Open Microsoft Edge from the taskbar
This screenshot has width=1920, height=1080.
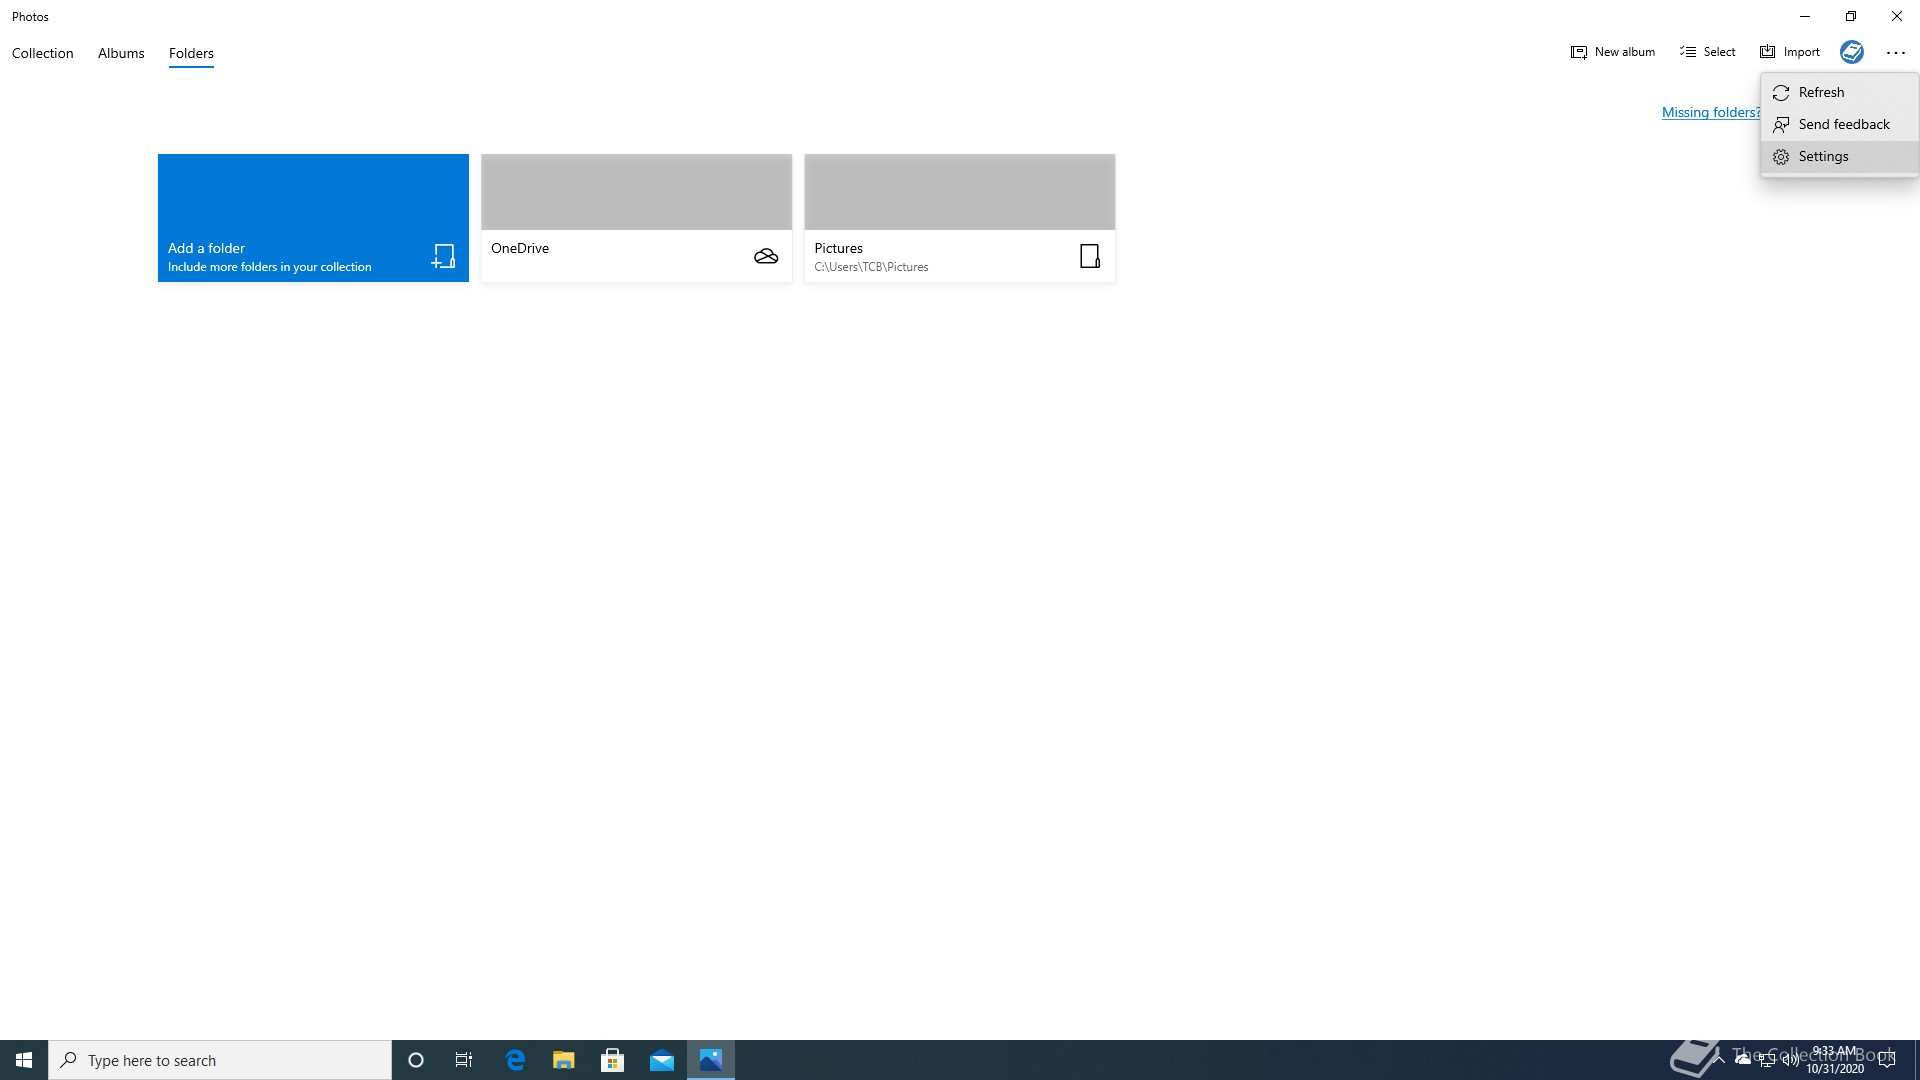point(515,1060)
